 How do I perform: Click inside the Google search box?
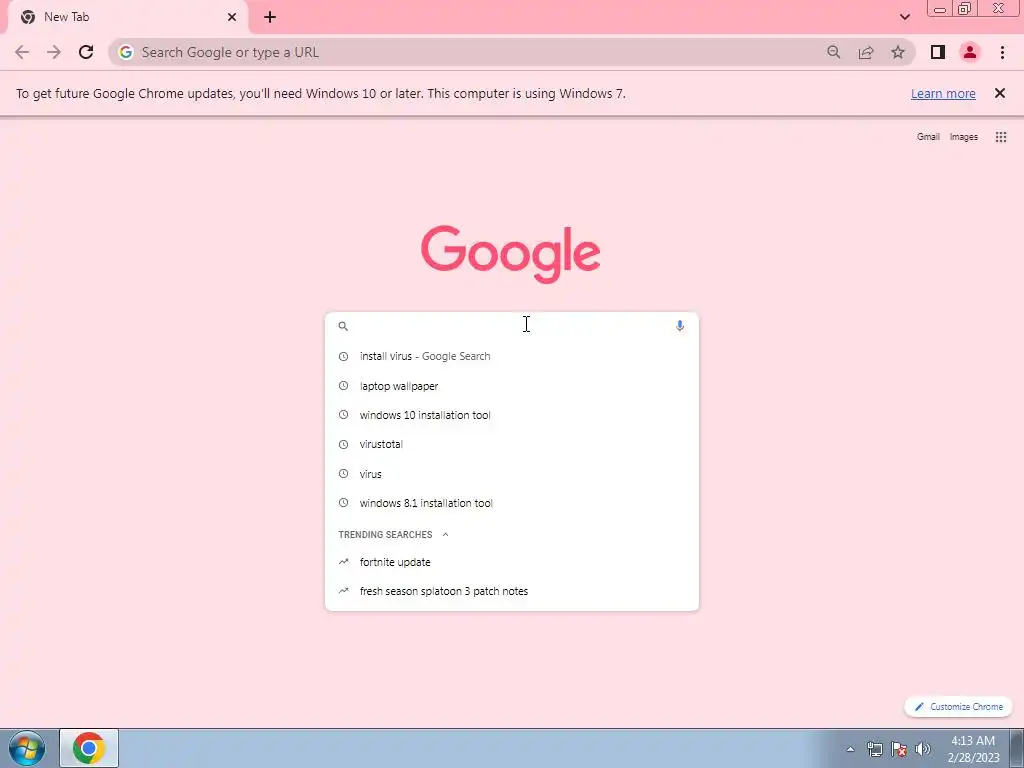coord(511,325)
